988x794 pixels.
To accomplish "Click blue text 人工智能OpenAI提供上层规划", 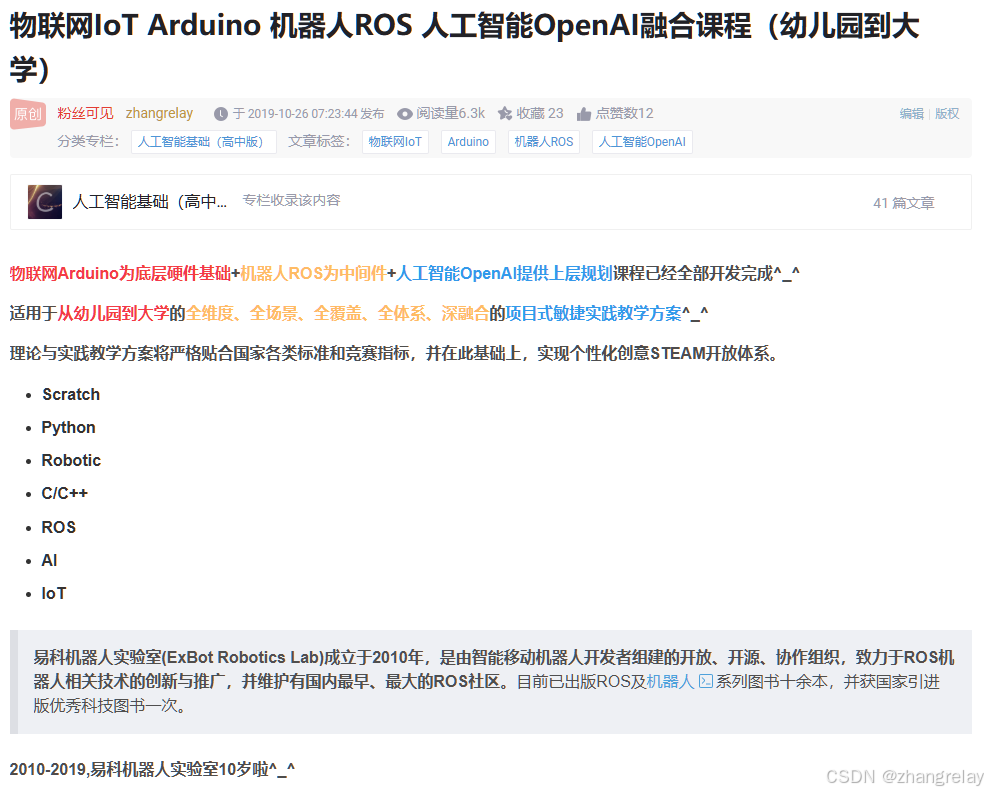I will point(504,273).
